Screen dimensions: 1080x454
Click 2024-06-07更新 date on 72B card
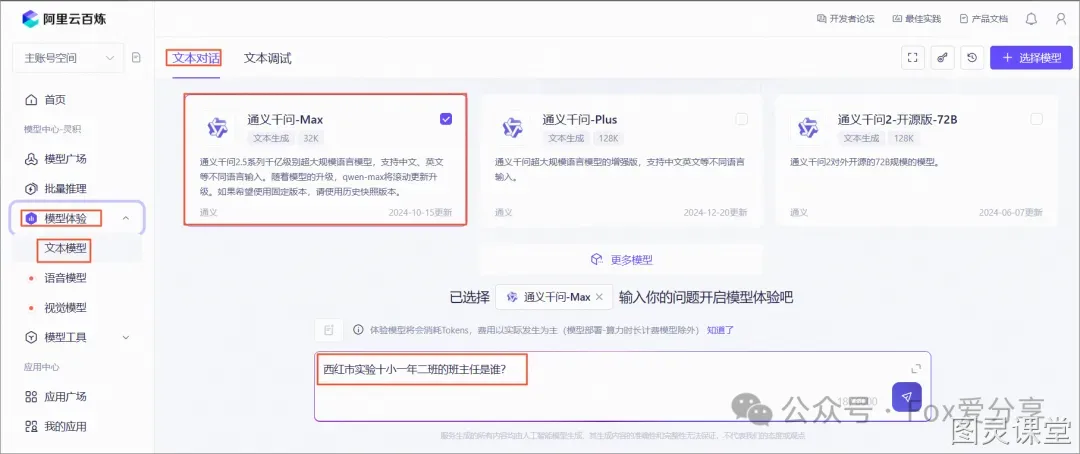[x=1010, y=212]
